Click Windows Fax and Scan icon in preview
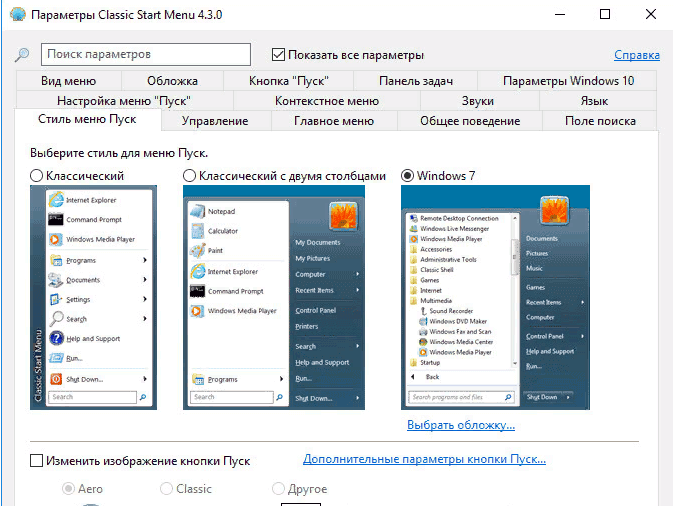This screenshot has height=506, width=673. pyautogui.click(x=423, y=331)
